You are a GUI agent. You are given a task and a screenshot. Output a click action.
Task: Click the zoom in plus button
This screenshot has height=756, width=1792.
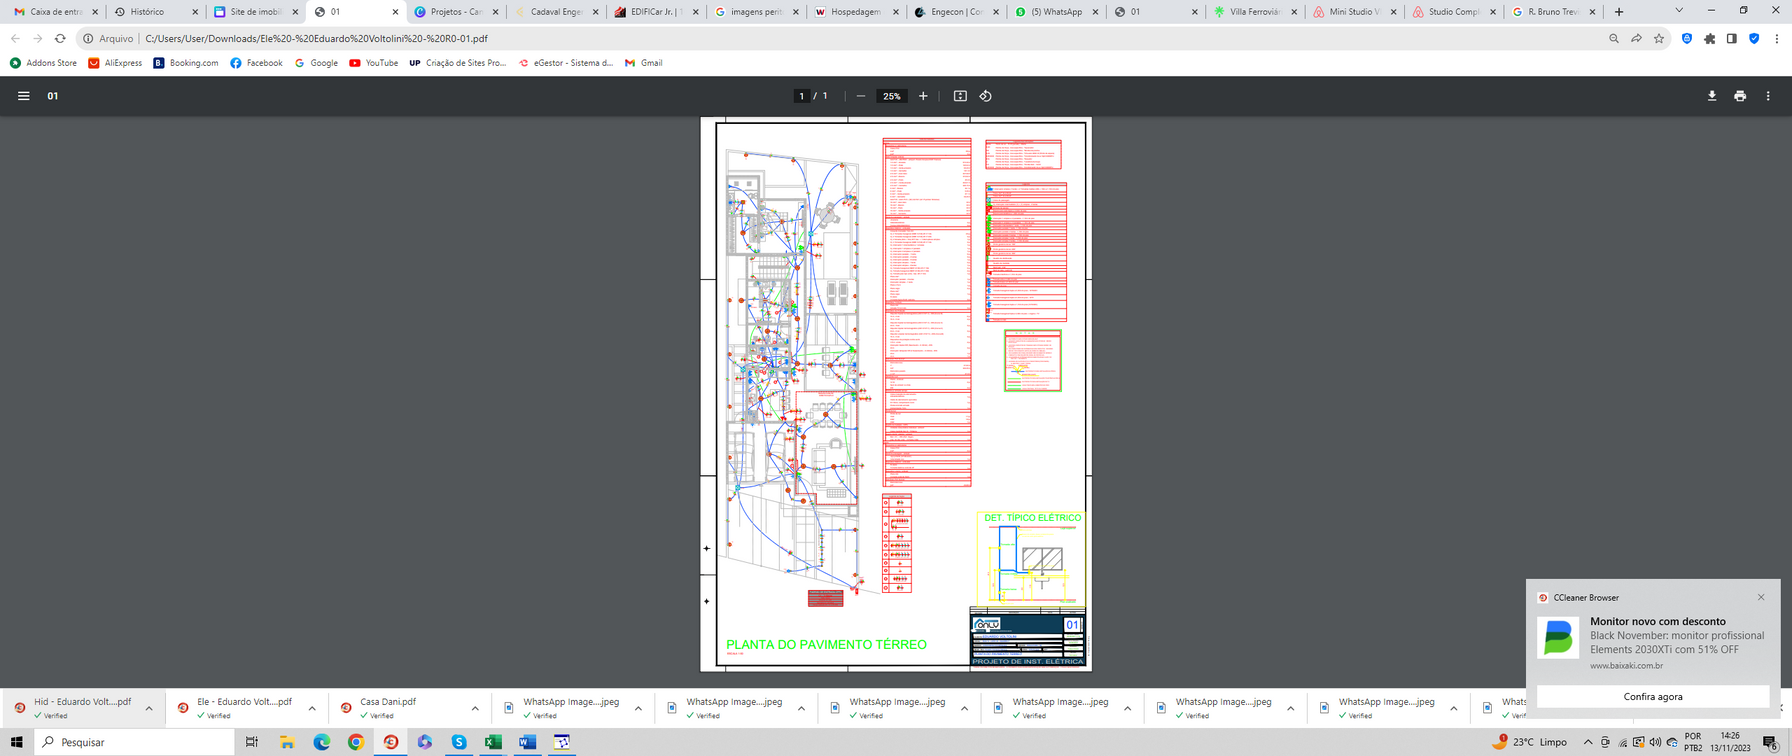click(923, 96)
